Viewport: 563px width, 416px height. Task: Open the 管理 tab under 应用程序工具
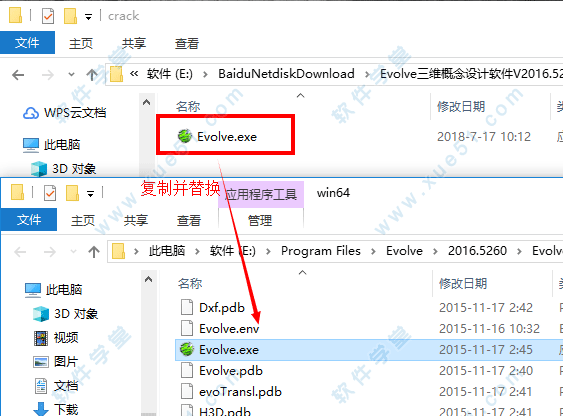pos(260,220)
